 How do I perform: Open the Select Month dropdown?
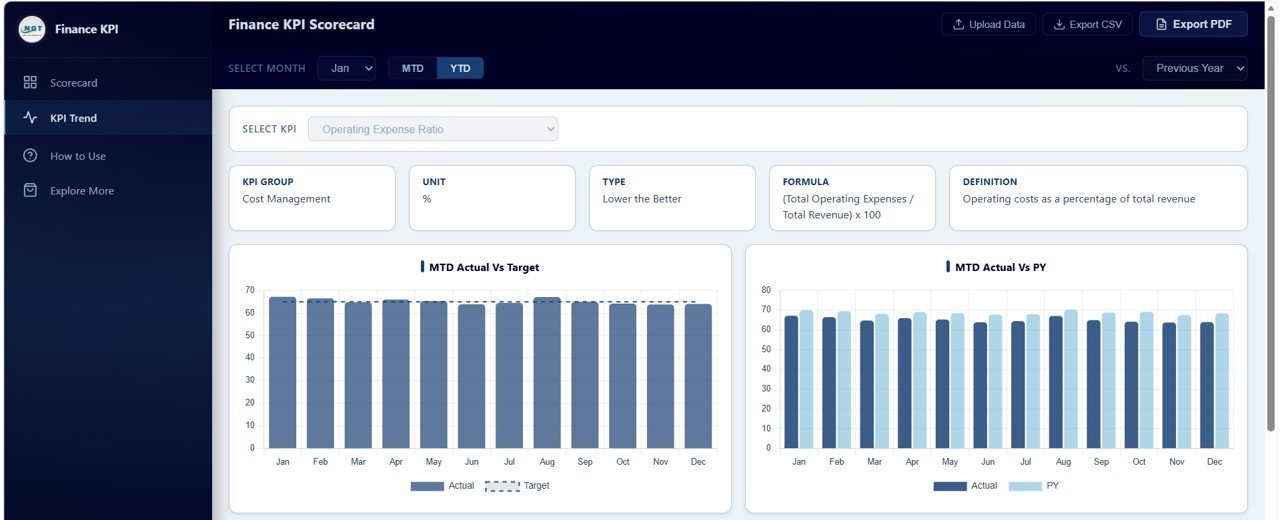347,68
